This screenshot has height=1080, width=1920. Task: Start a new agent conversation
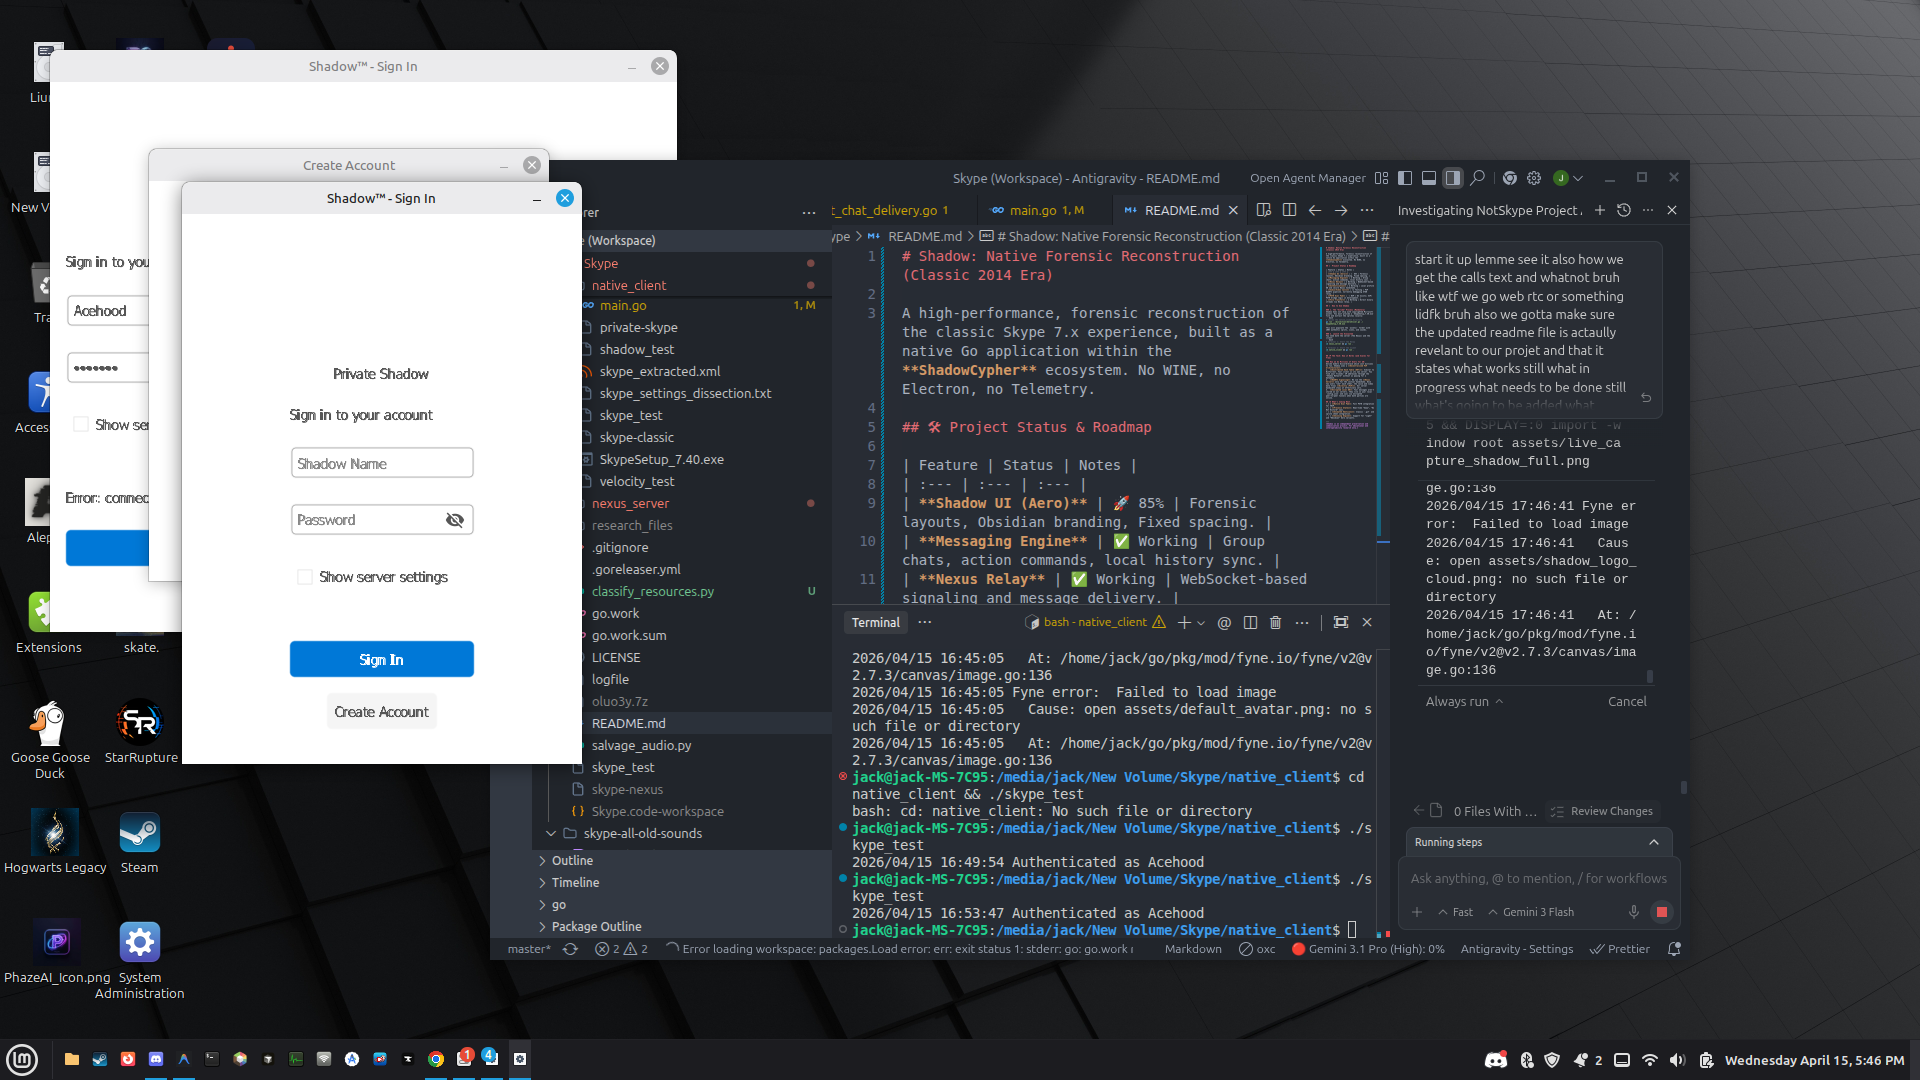(x=1600, y=210)
